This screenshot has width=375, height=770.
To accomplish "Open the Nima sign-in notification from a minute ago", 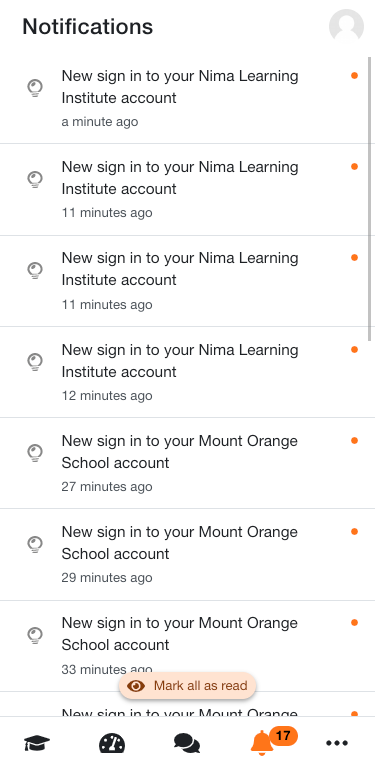I will 188,99.
